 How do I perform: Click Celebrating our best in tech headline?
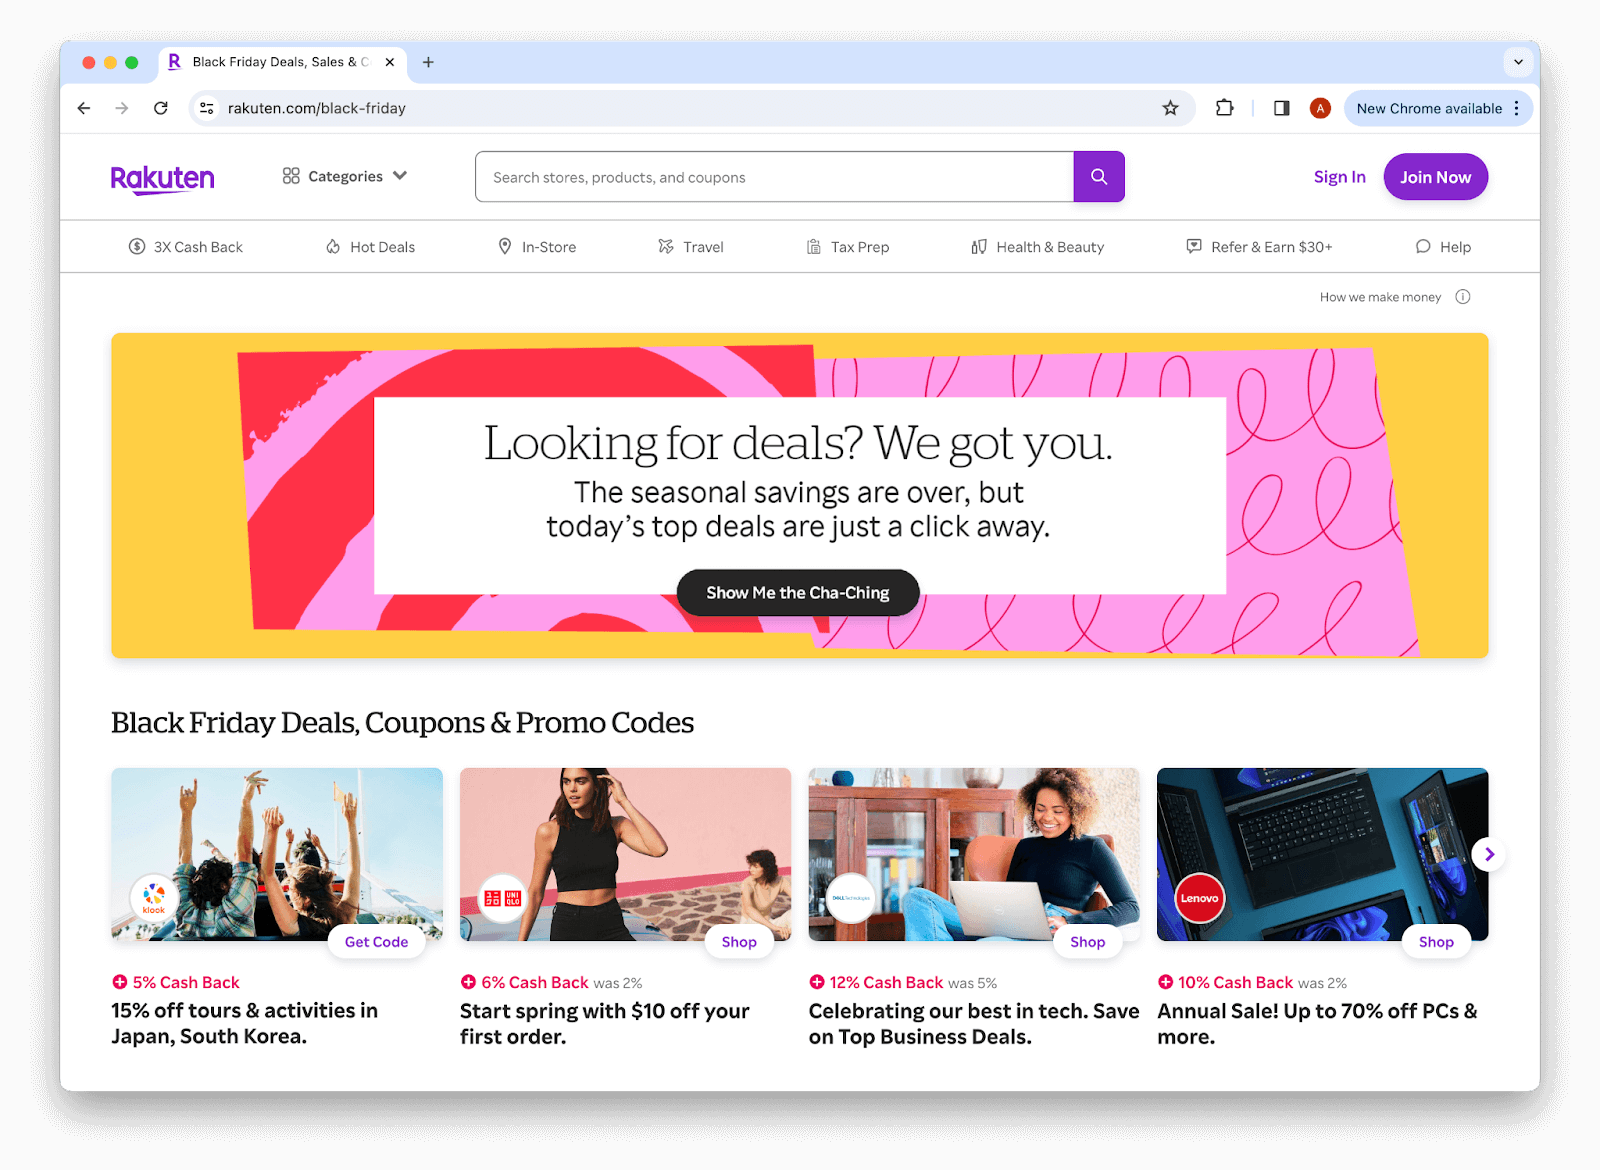pos(974,1023)
